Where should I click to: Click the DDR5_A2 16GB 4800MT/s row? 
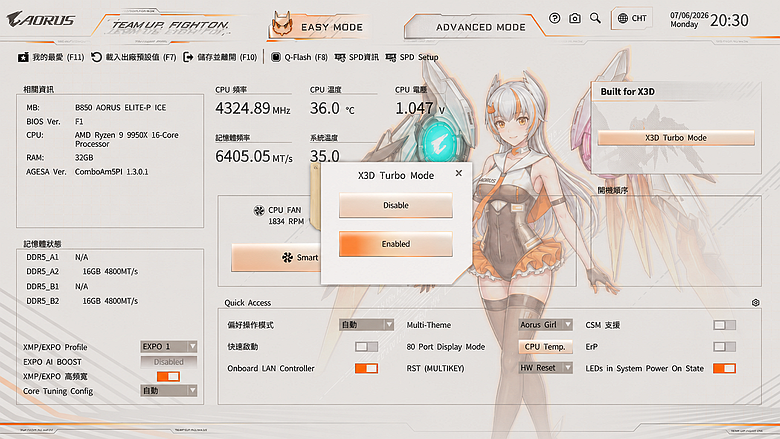tap(82, 271)
